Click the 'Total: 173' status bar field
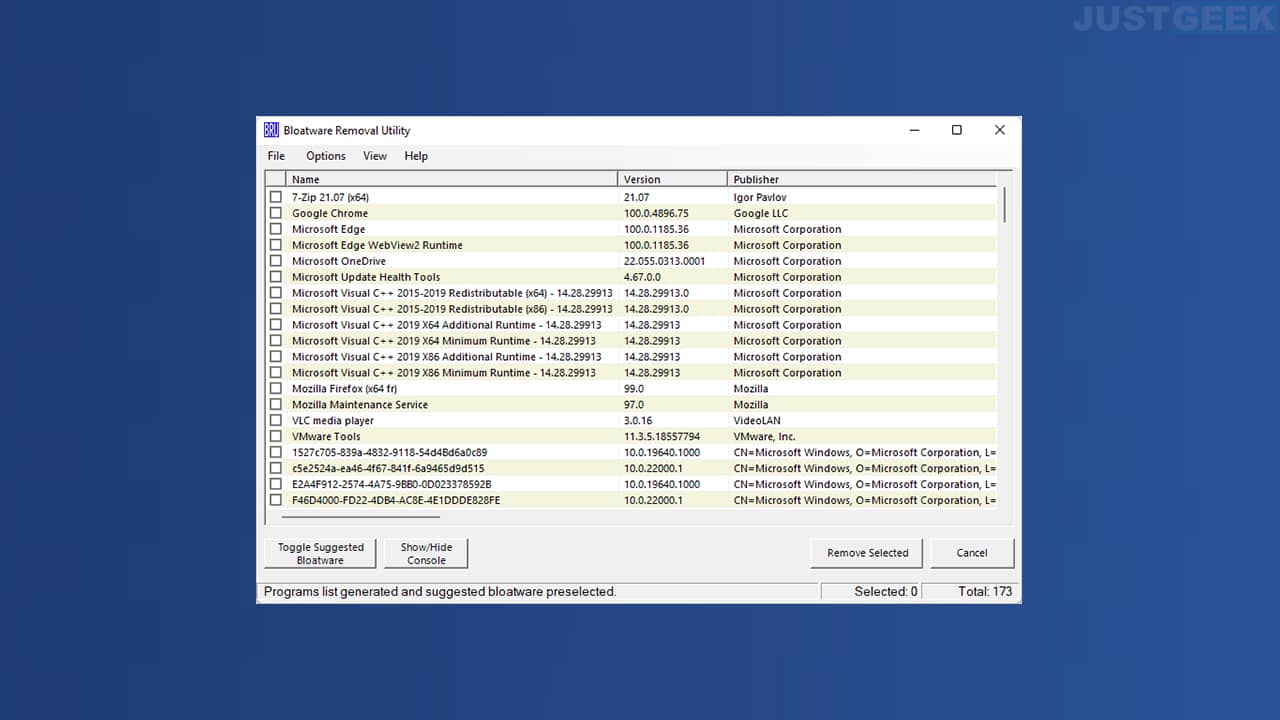Viewport: 1280px width, 720px height. click(x=969, y=592)
